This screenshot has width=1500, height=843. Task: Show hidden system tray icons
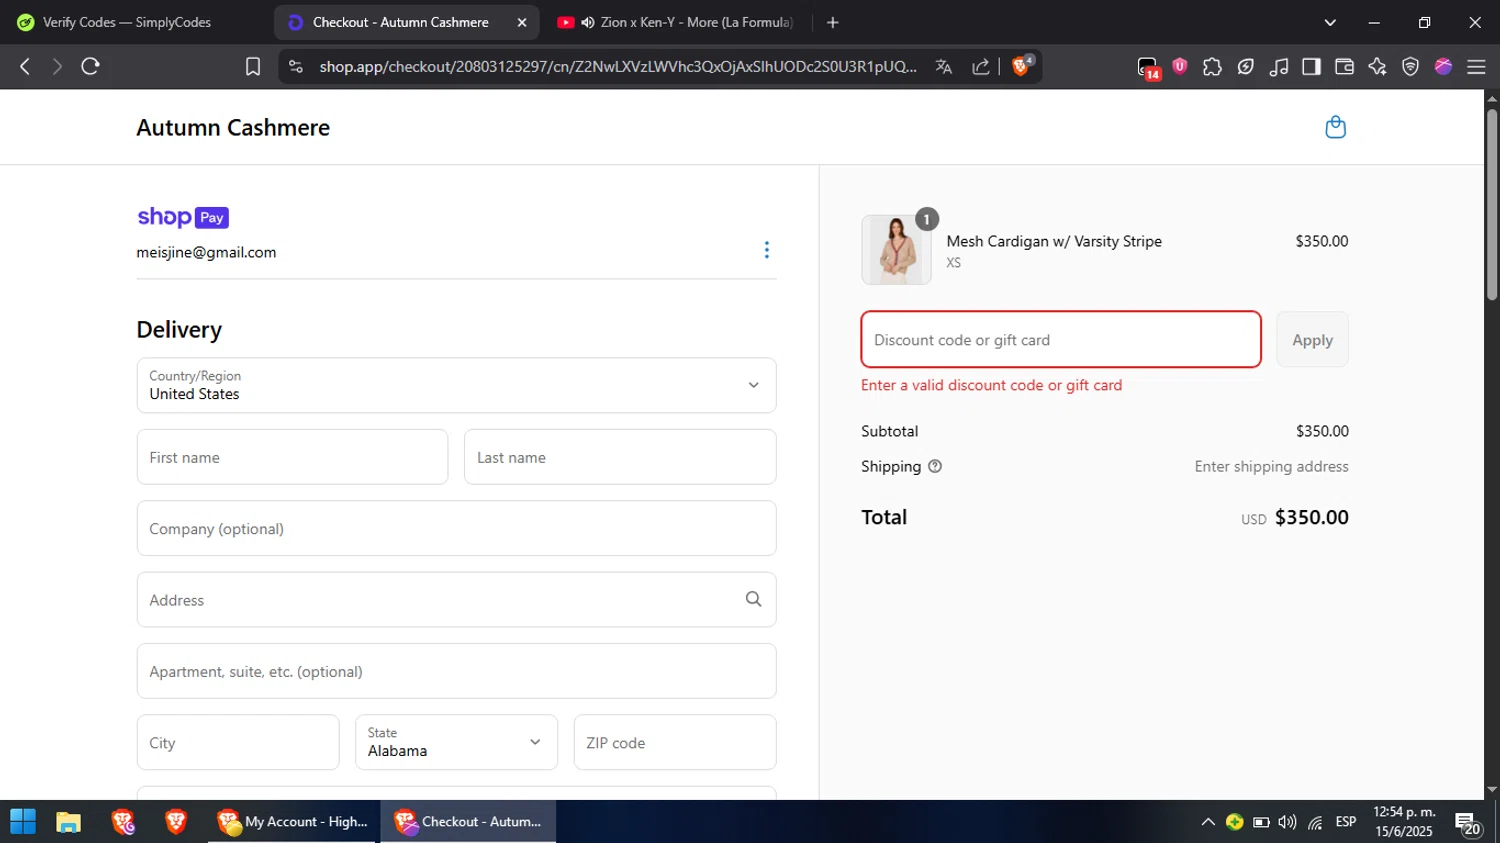pos(1208,822)
